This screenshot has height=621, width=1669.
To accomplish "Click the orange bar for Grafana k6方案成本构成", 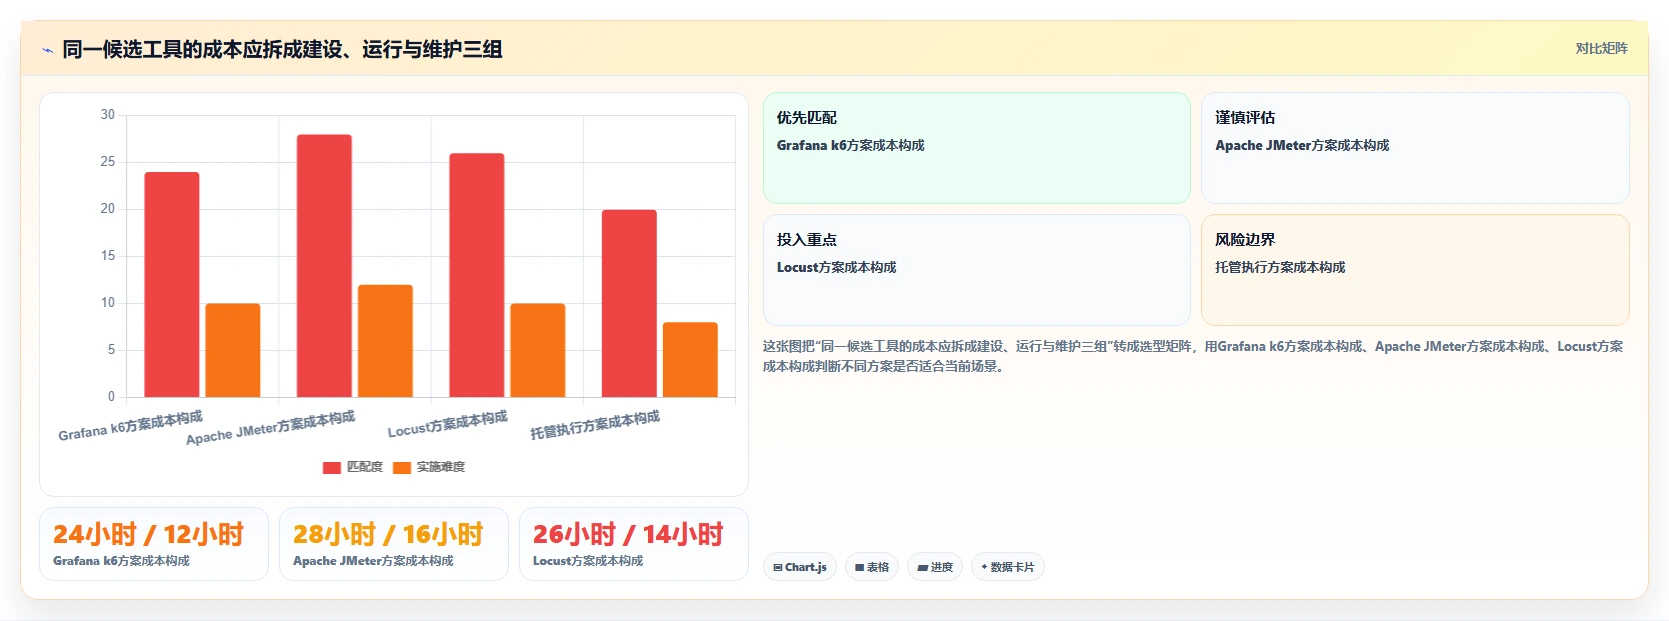I will click(x=233, y=350).
